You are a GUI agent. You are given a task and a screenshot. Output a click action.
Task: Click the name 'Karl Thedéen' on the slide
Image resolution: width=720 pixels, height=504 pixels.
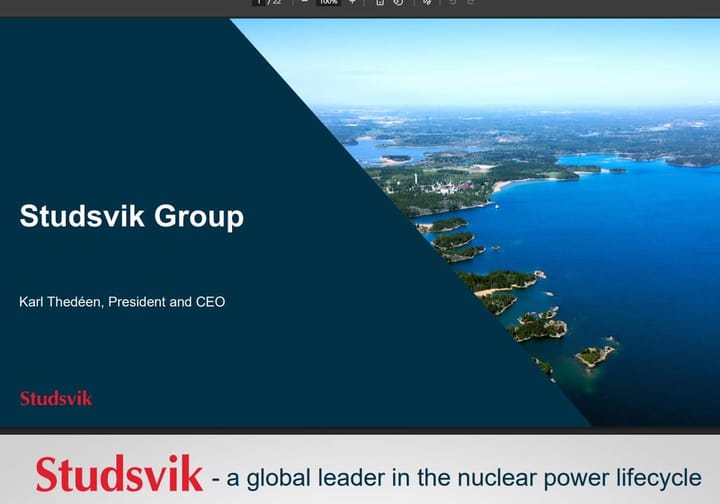(61, 301)
